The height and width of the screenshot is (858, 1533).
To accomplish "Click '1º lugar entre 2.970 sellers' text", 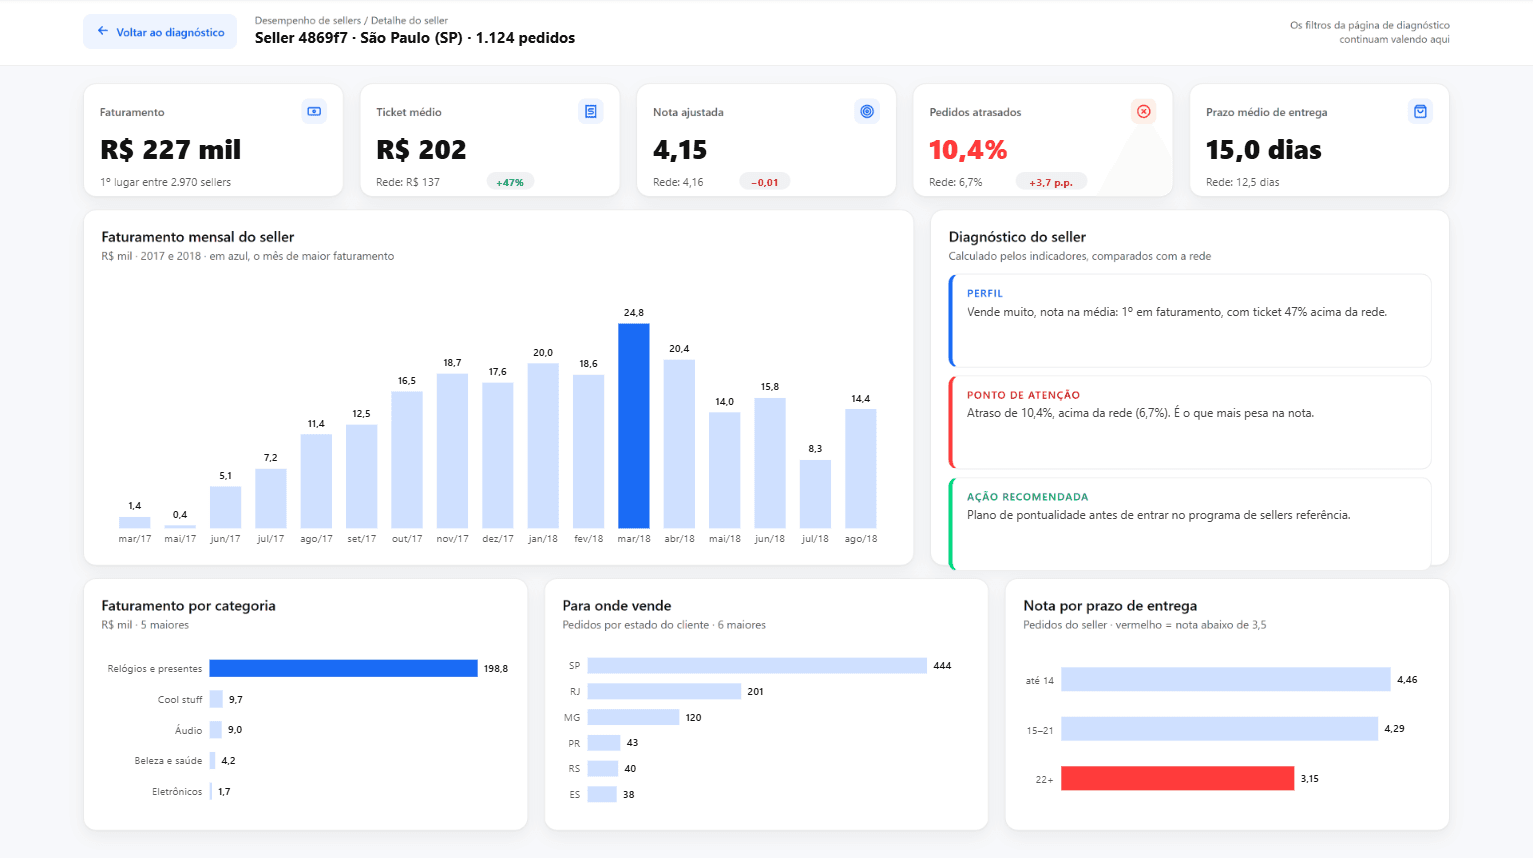I will [165, 182].
